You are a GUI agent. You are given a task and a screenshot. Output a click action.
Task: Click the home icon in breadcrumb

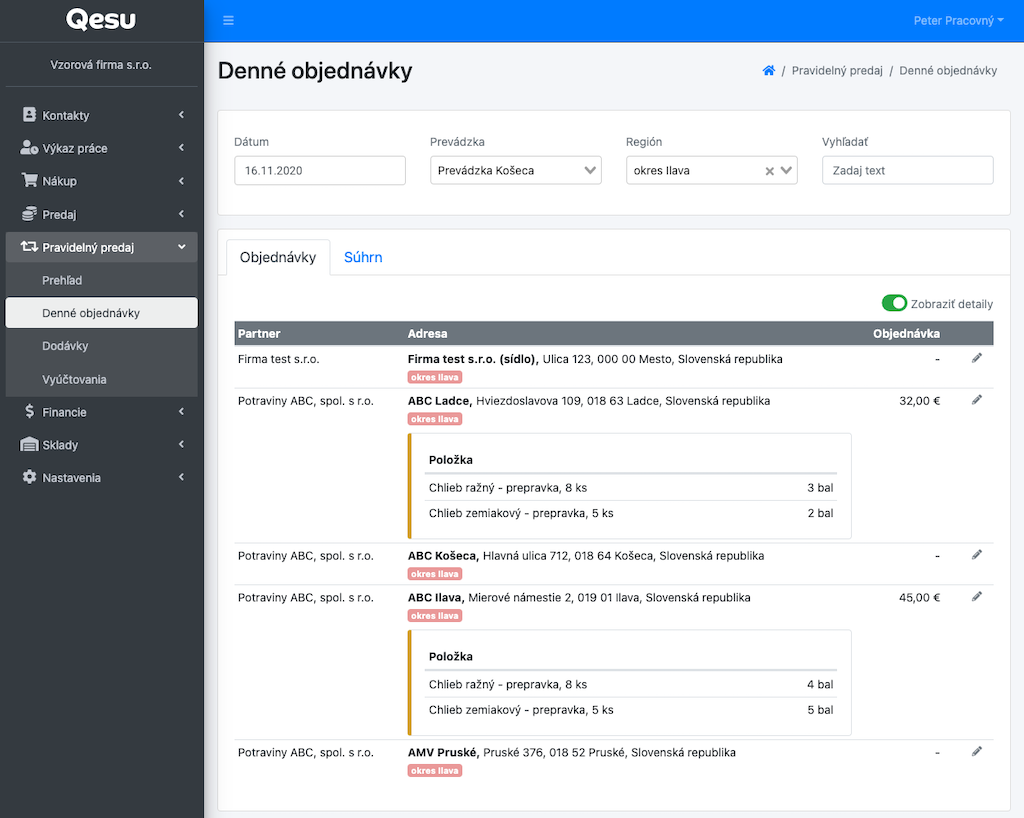coord(768,71)
